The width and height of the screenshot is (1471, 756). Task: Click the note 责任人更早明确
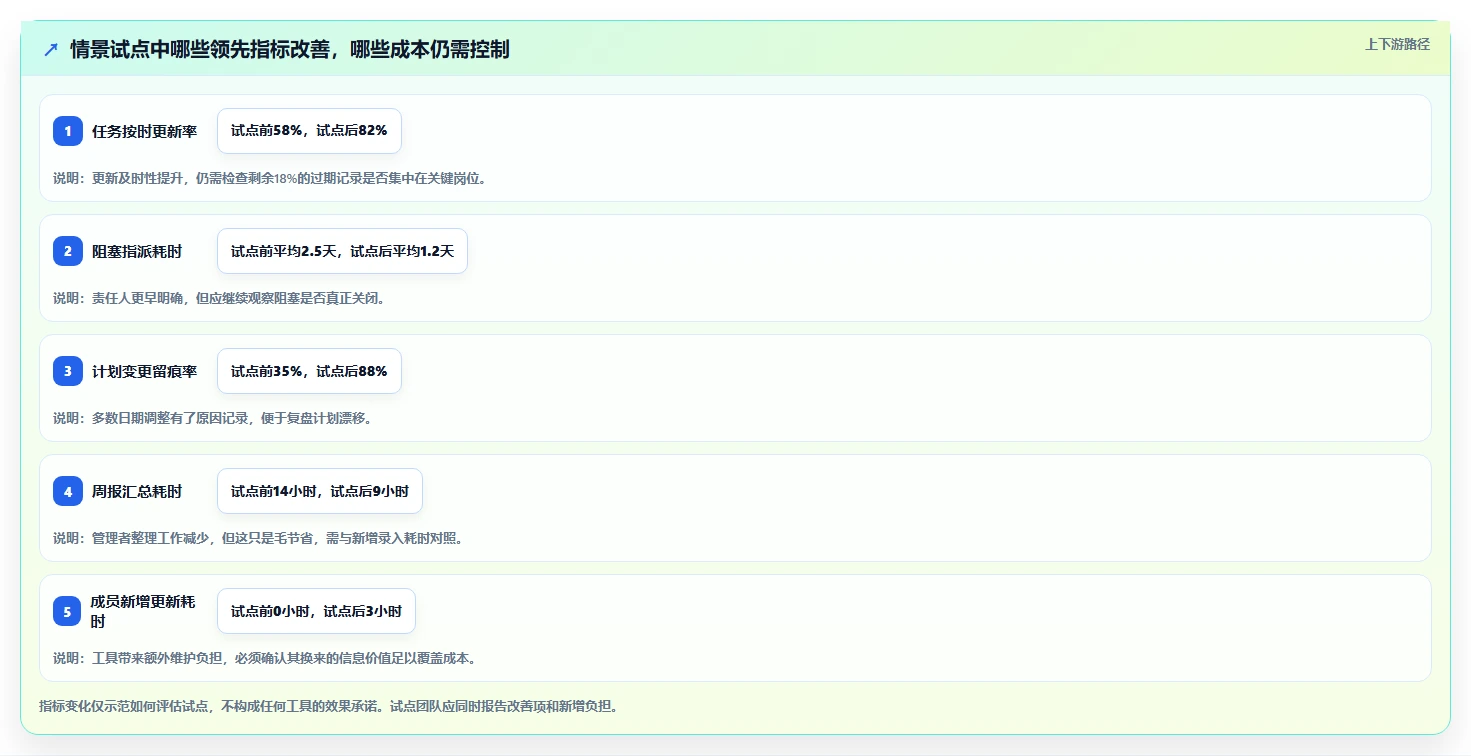tap(219, 298)
